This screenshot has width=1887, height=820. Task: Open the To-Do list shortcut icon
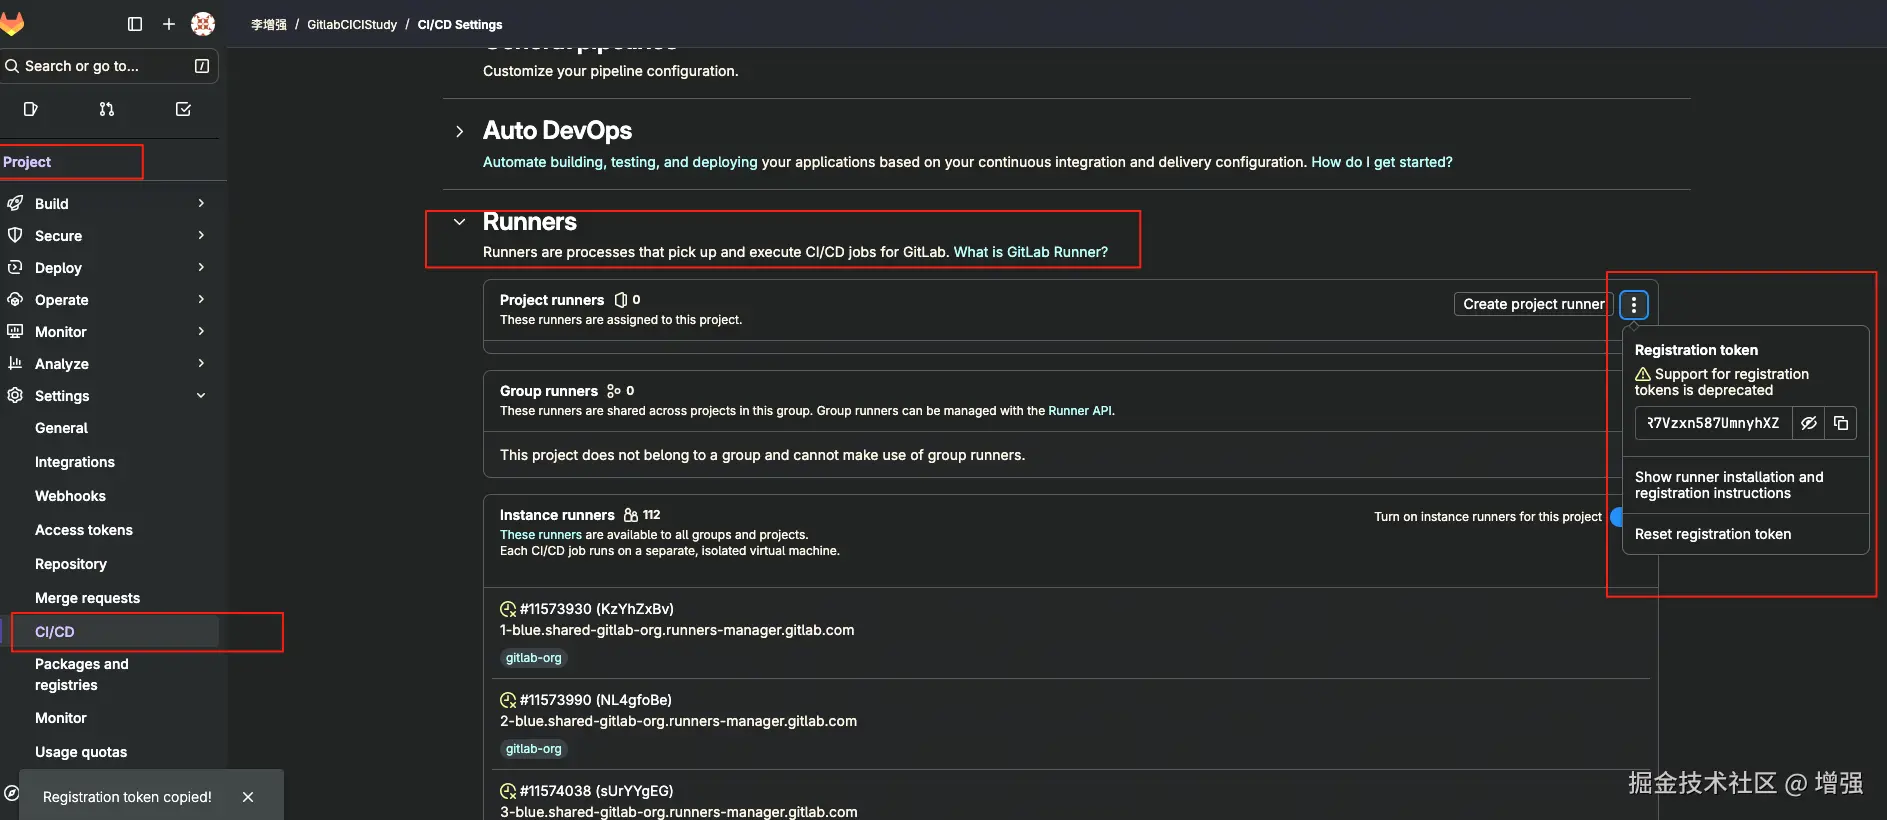coord(183,109)
